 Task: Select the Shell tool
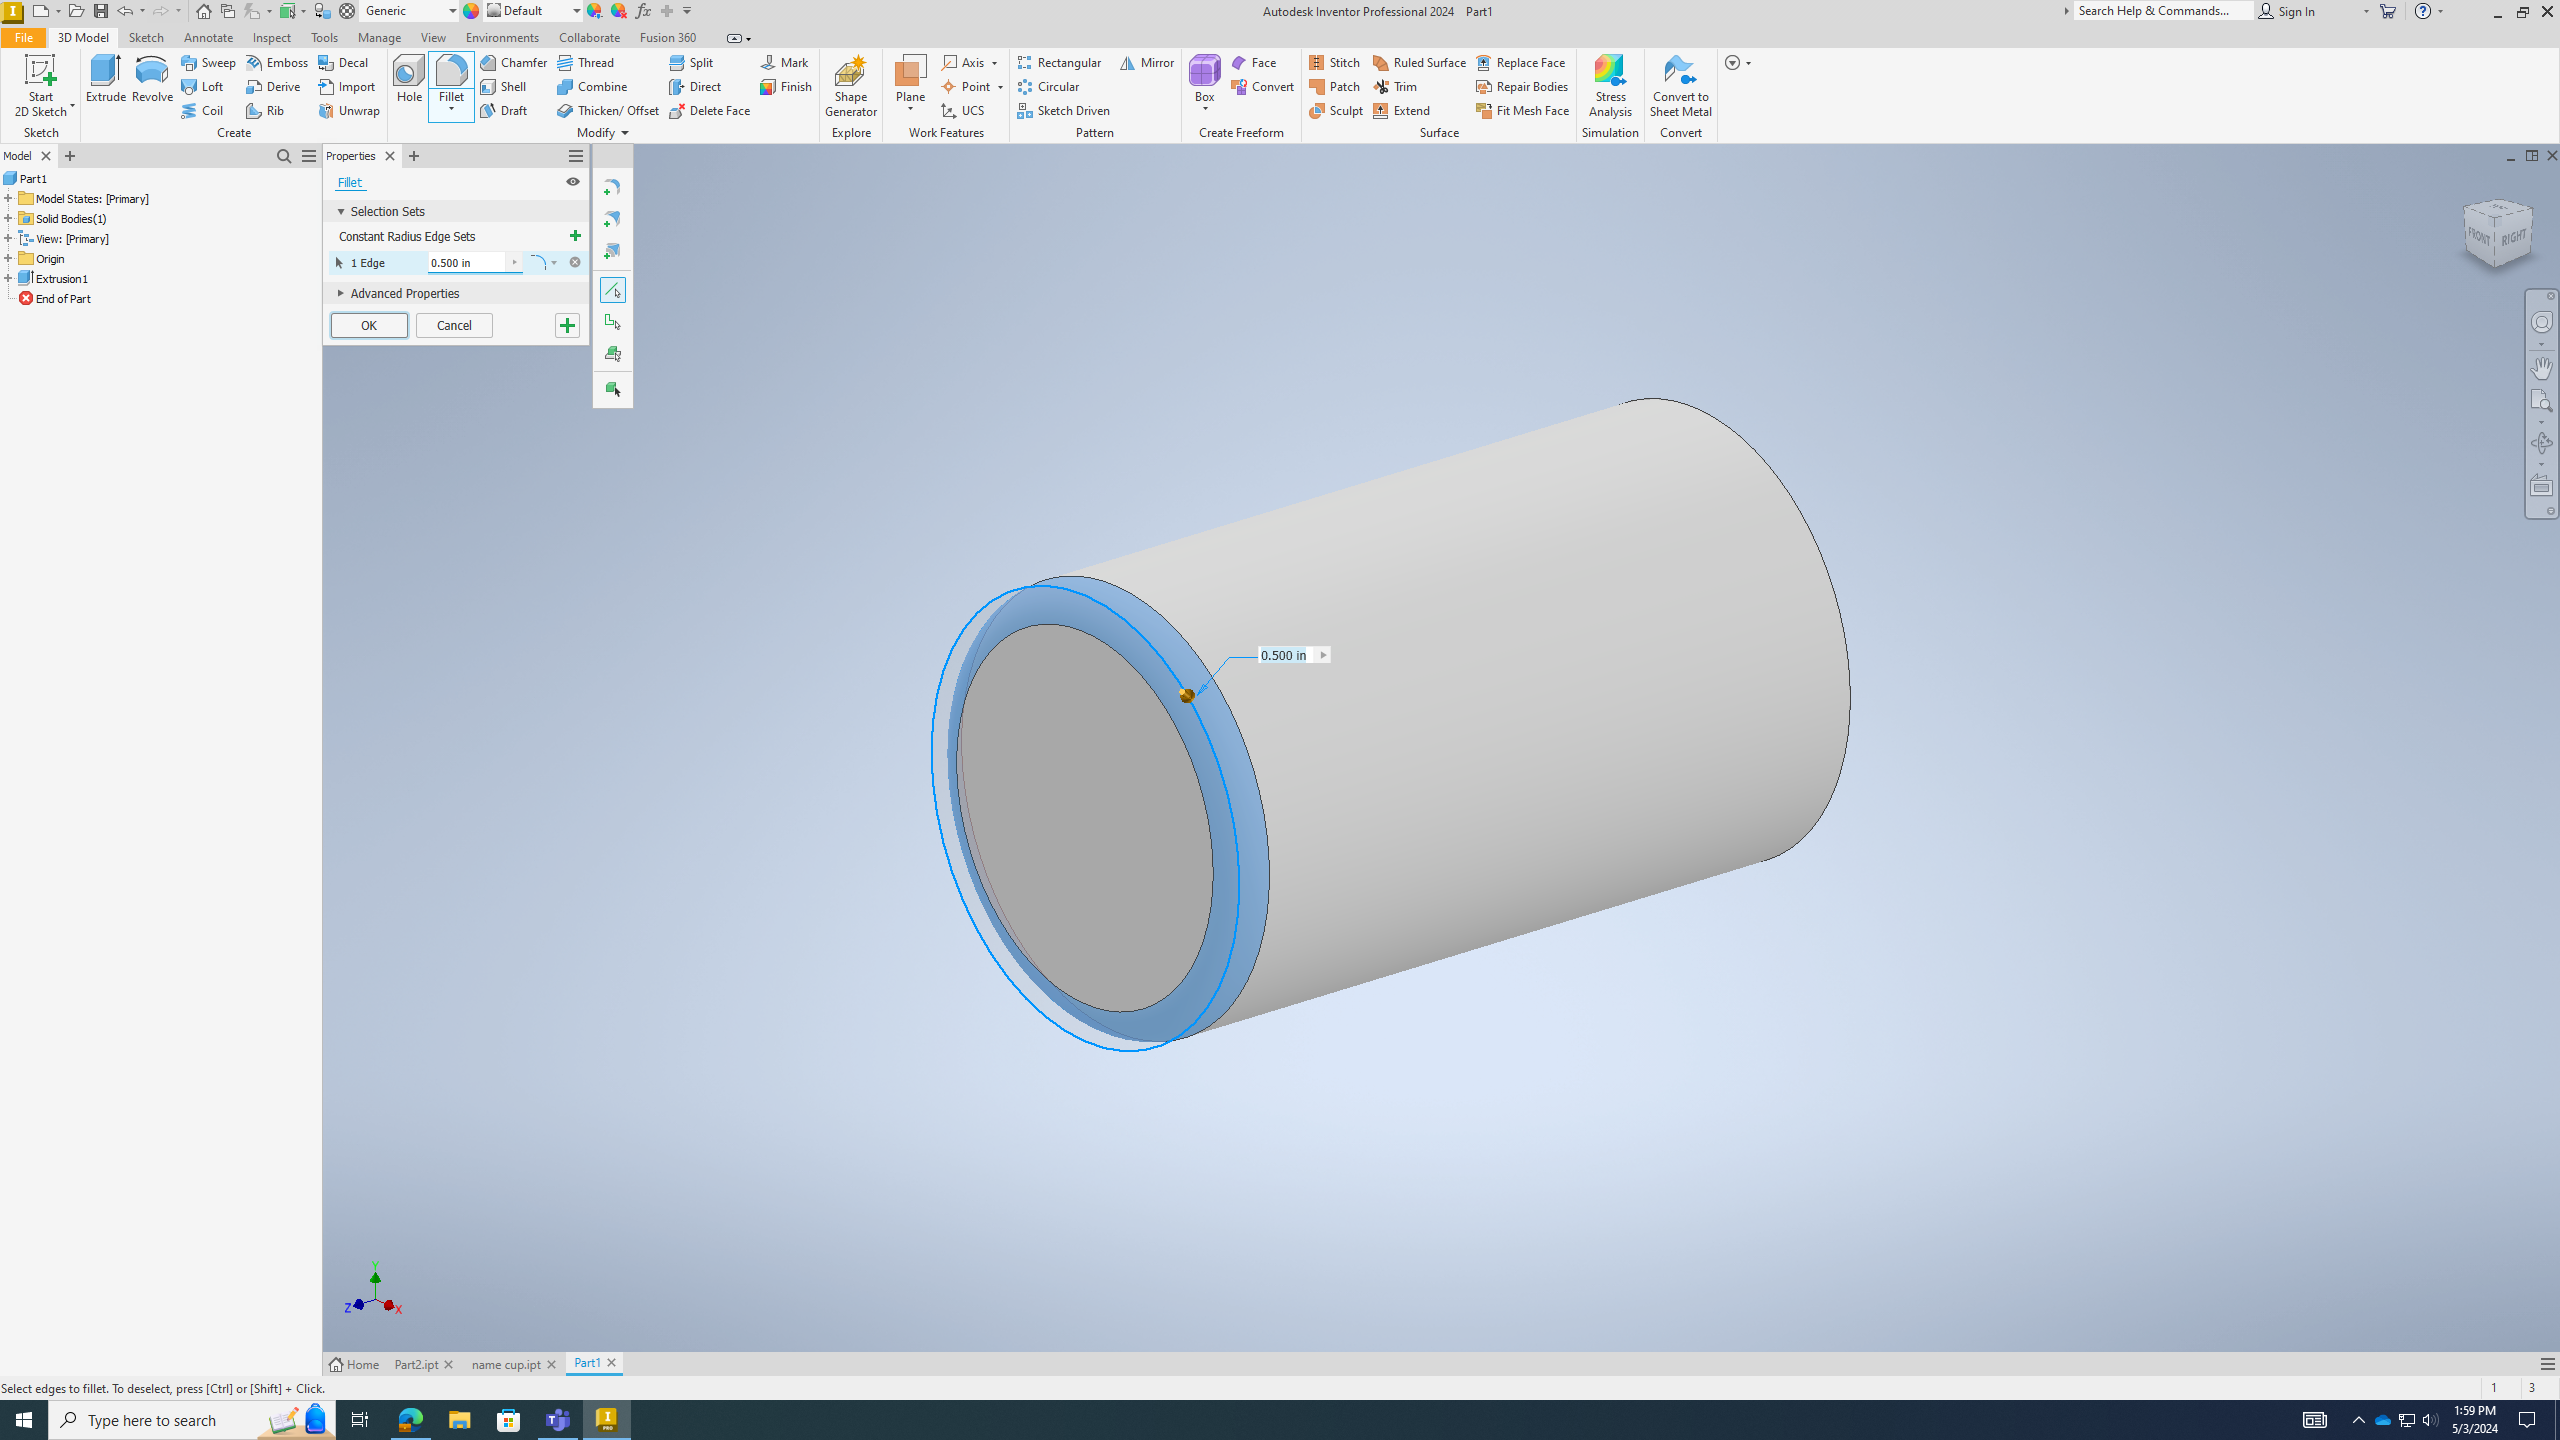click(x=503, y=86)
